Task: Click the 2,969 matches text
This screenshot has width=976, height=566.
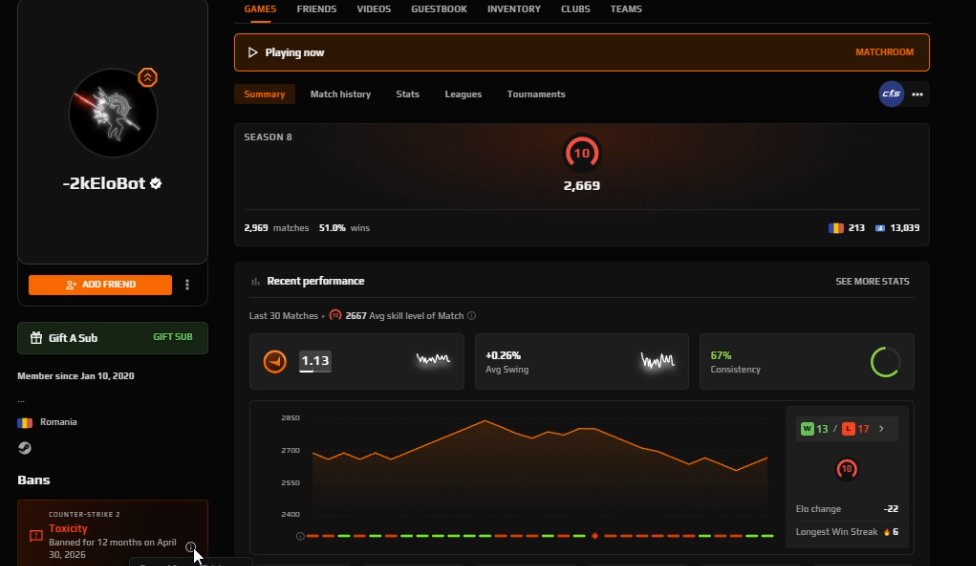Action: pos(276,228)
